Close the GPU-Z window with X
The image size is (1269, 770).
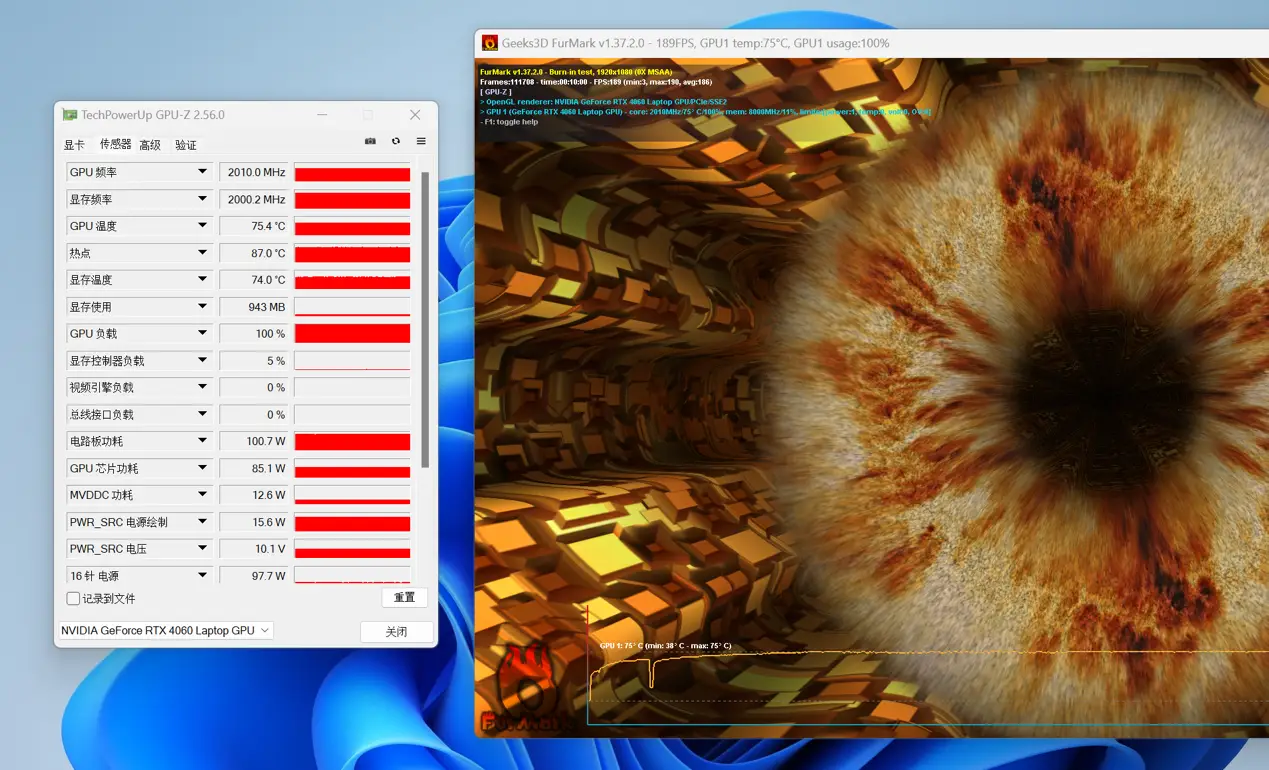pos(415,115)
